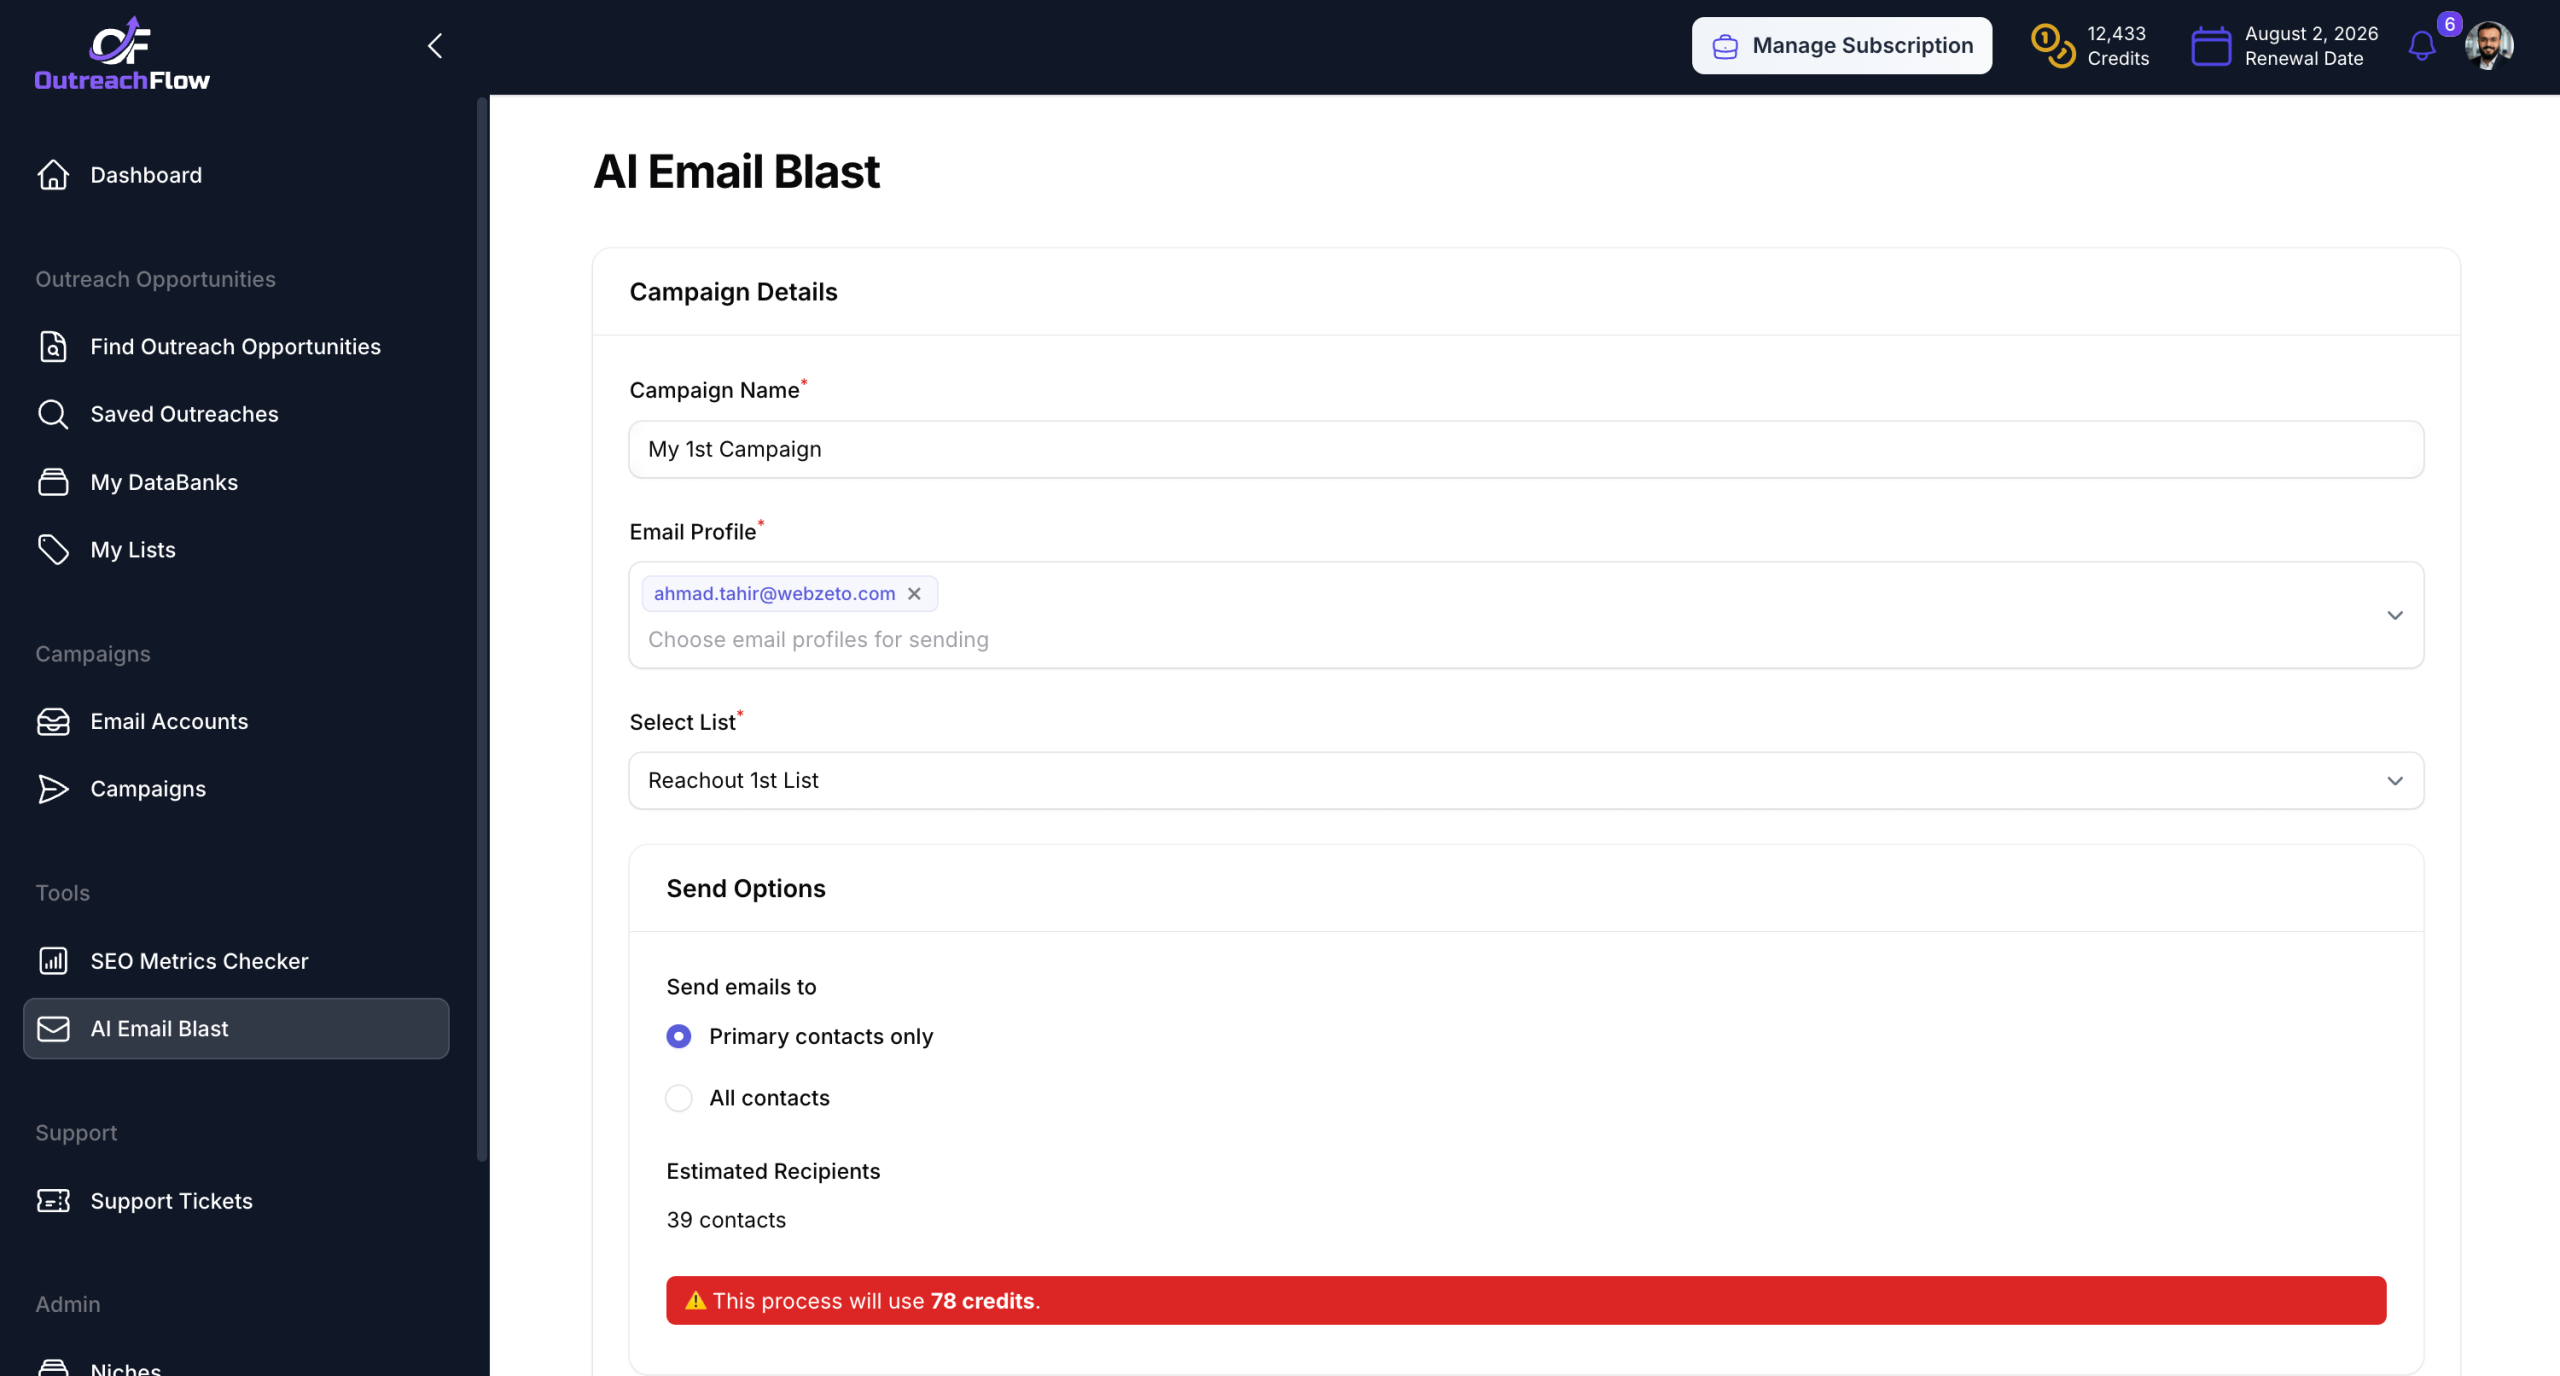Click the renewal date calendar icon
2560x1376 pixels.
[2210, 46]
